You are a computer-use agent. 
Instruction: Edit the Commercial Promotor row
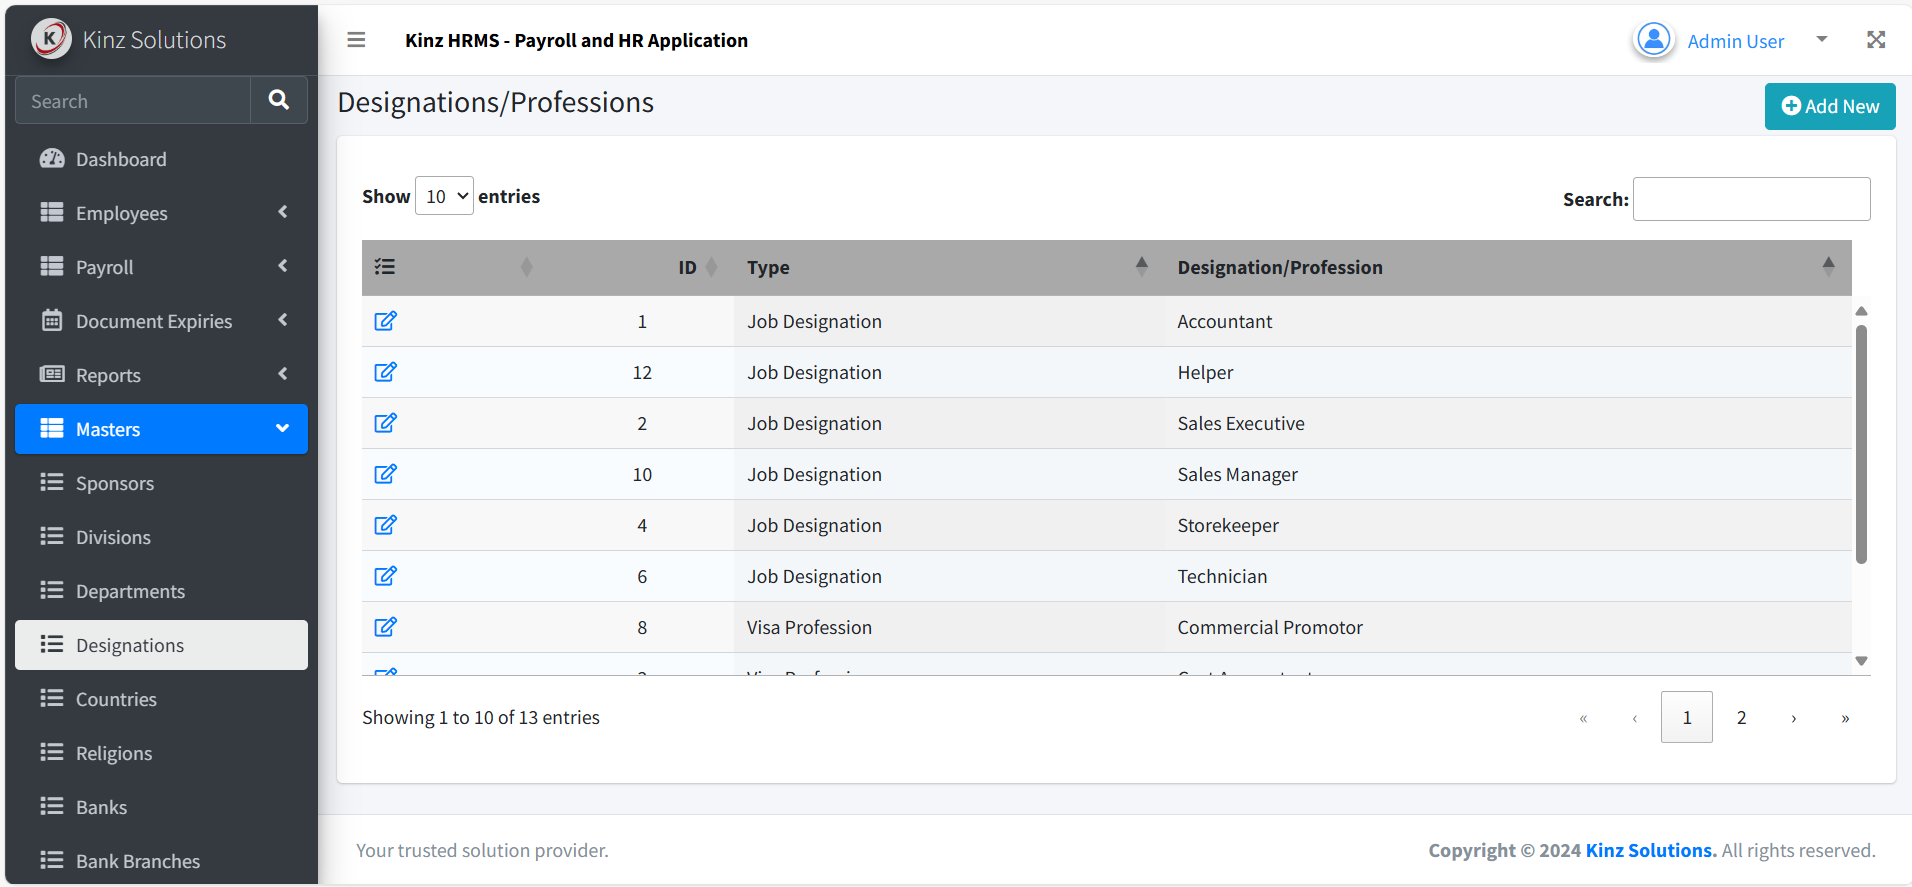click(385, 627)
